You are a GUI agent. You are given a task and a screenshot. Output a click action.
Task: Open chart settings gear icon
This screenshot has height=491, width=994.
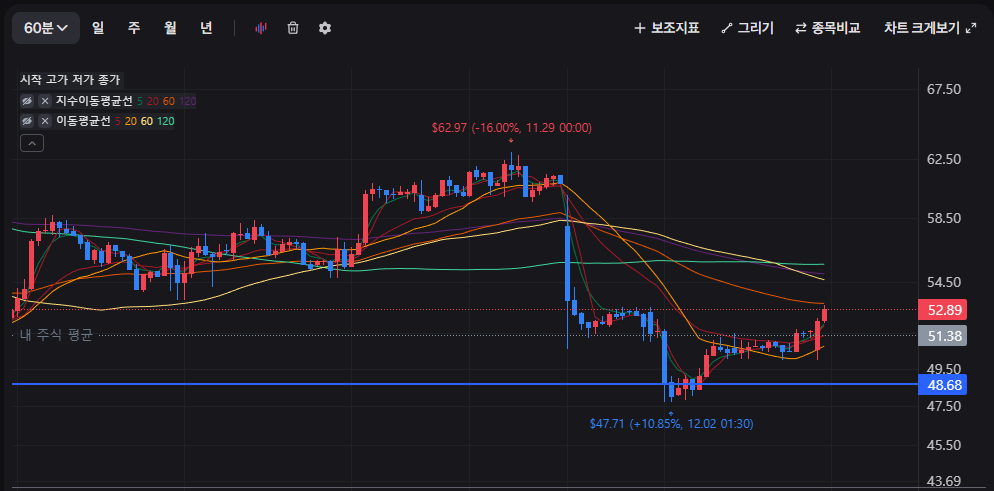(x=325, y=28)
